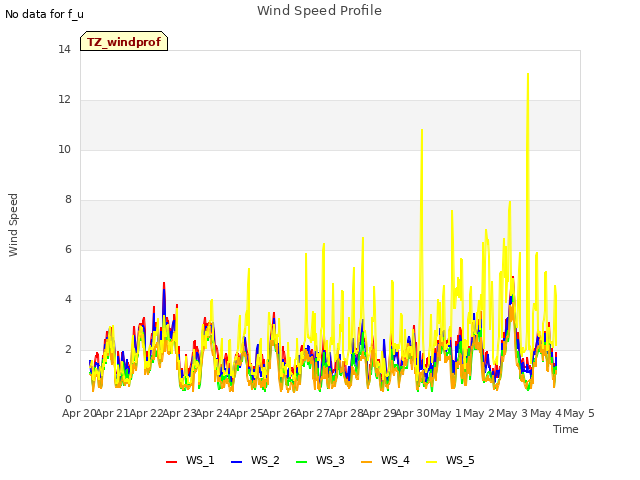Click the May 3 x-axis tick label
Image resolution: width=640 pixels, height=480 pixels.
[512, 413]
